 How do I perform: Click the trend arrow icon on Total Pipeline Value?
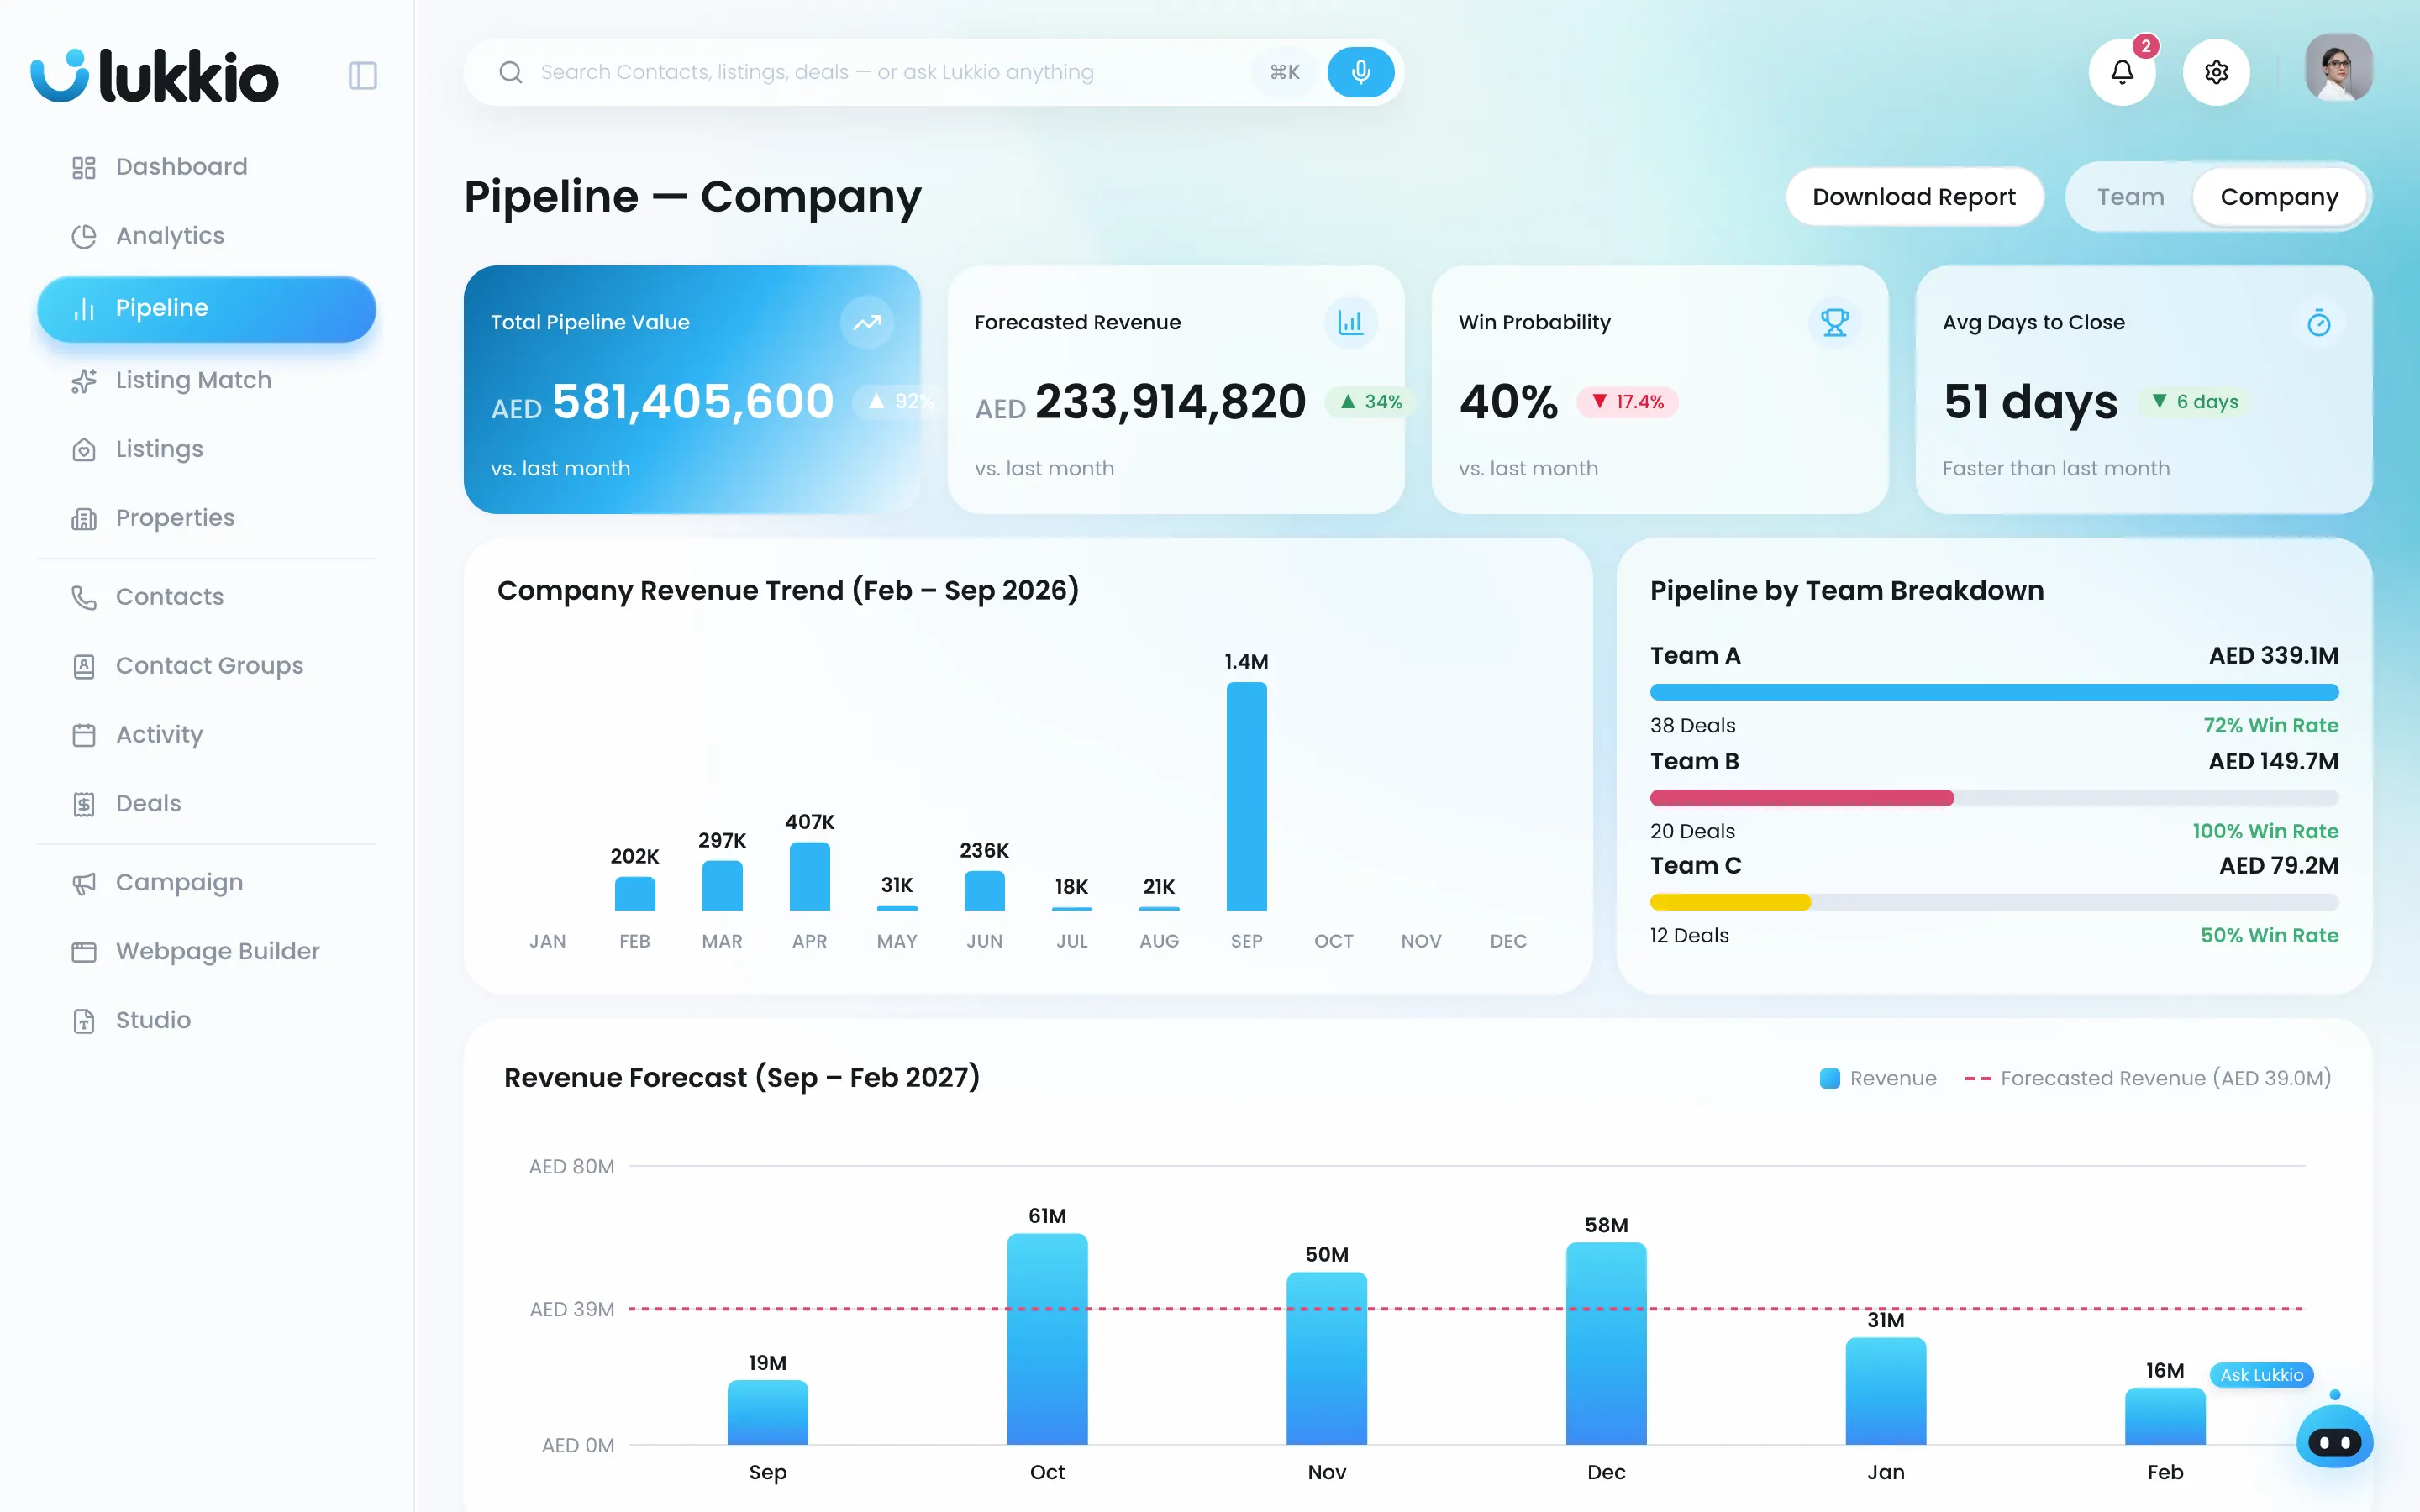866,322
